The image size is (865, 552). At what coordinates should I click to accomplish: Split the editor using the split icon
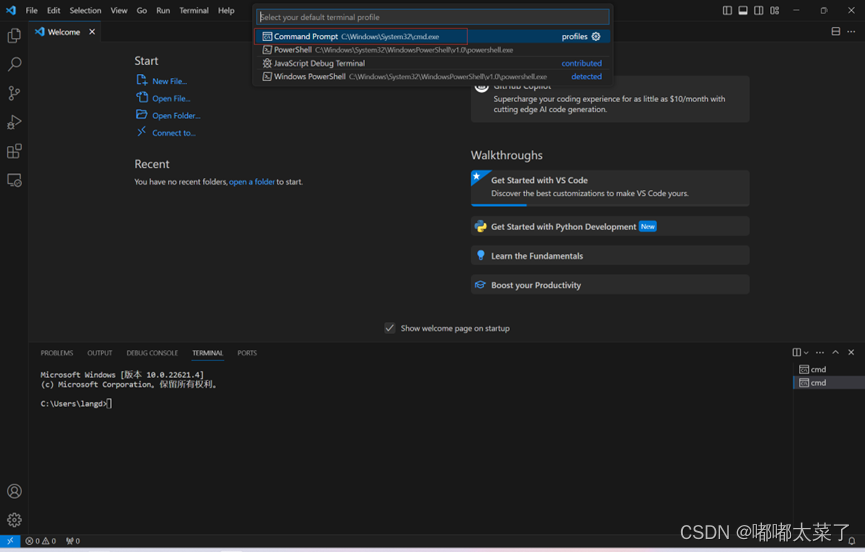[x=836, y=31]
